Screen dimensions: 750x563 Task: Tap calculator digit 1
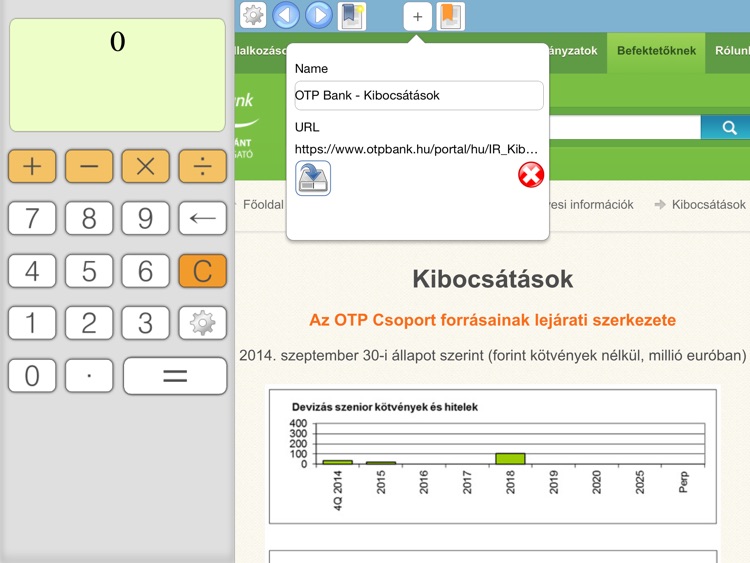(x=32, y=323)
